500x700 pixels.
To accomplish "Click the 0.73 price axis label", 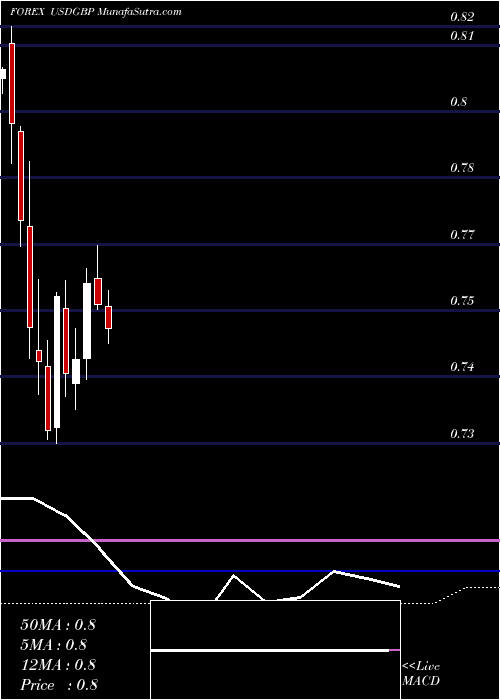I will point(462,433).
